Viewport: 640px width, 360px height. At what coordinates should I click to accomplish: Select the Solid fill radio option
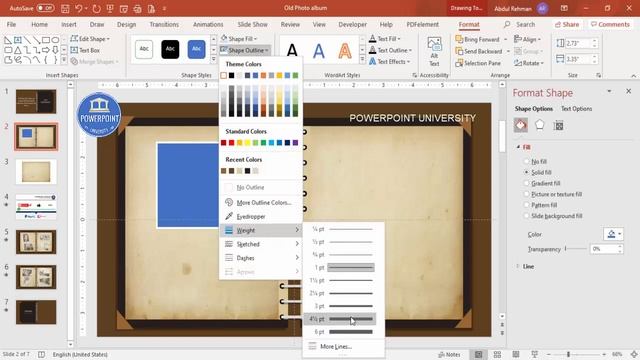point(527,173)
